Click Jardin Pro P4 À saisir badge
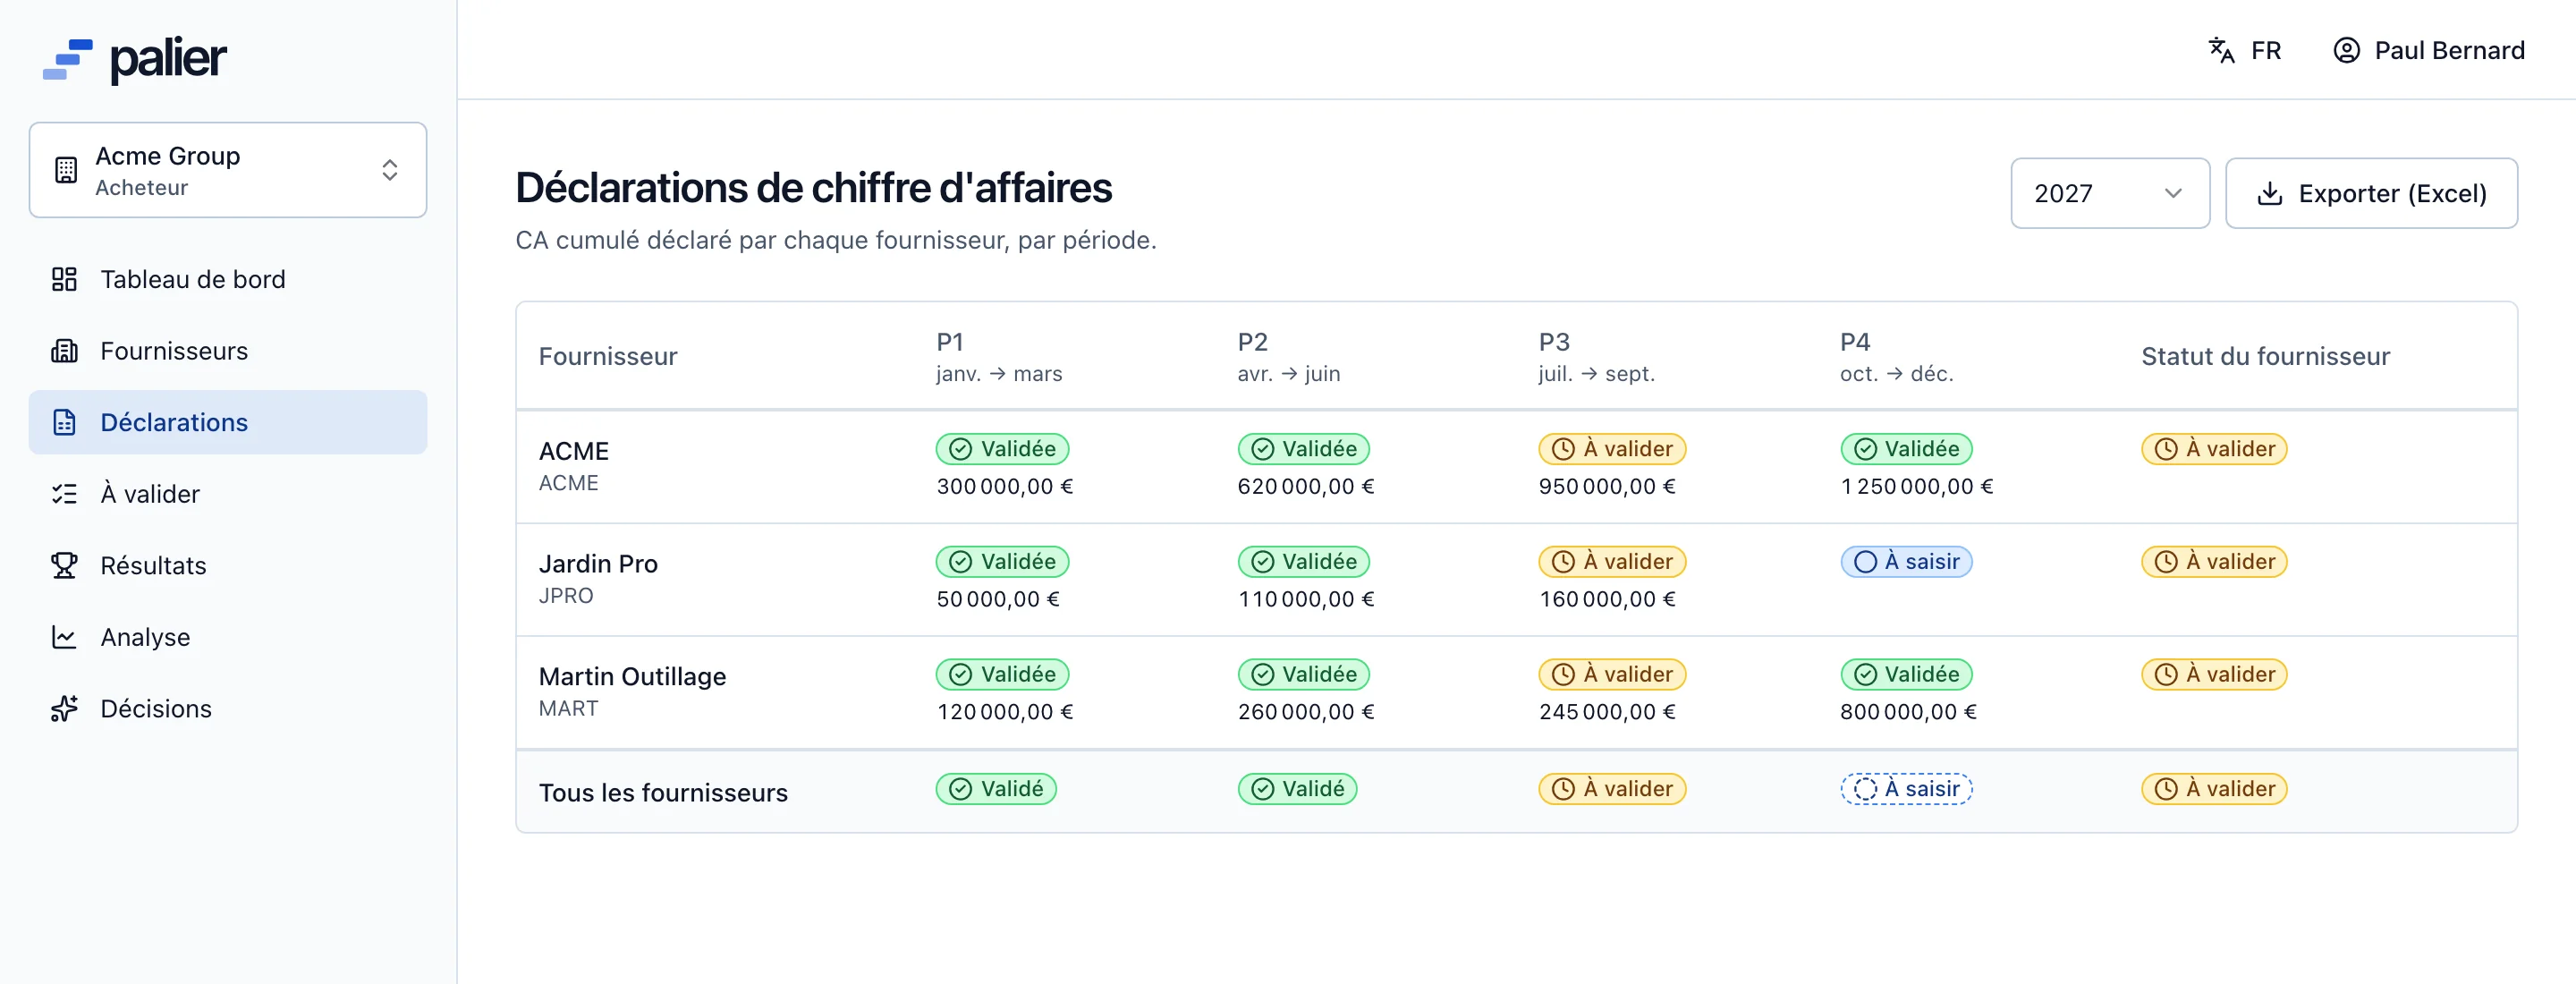This screenshot has width=2576, height=984. (1906, 562)
